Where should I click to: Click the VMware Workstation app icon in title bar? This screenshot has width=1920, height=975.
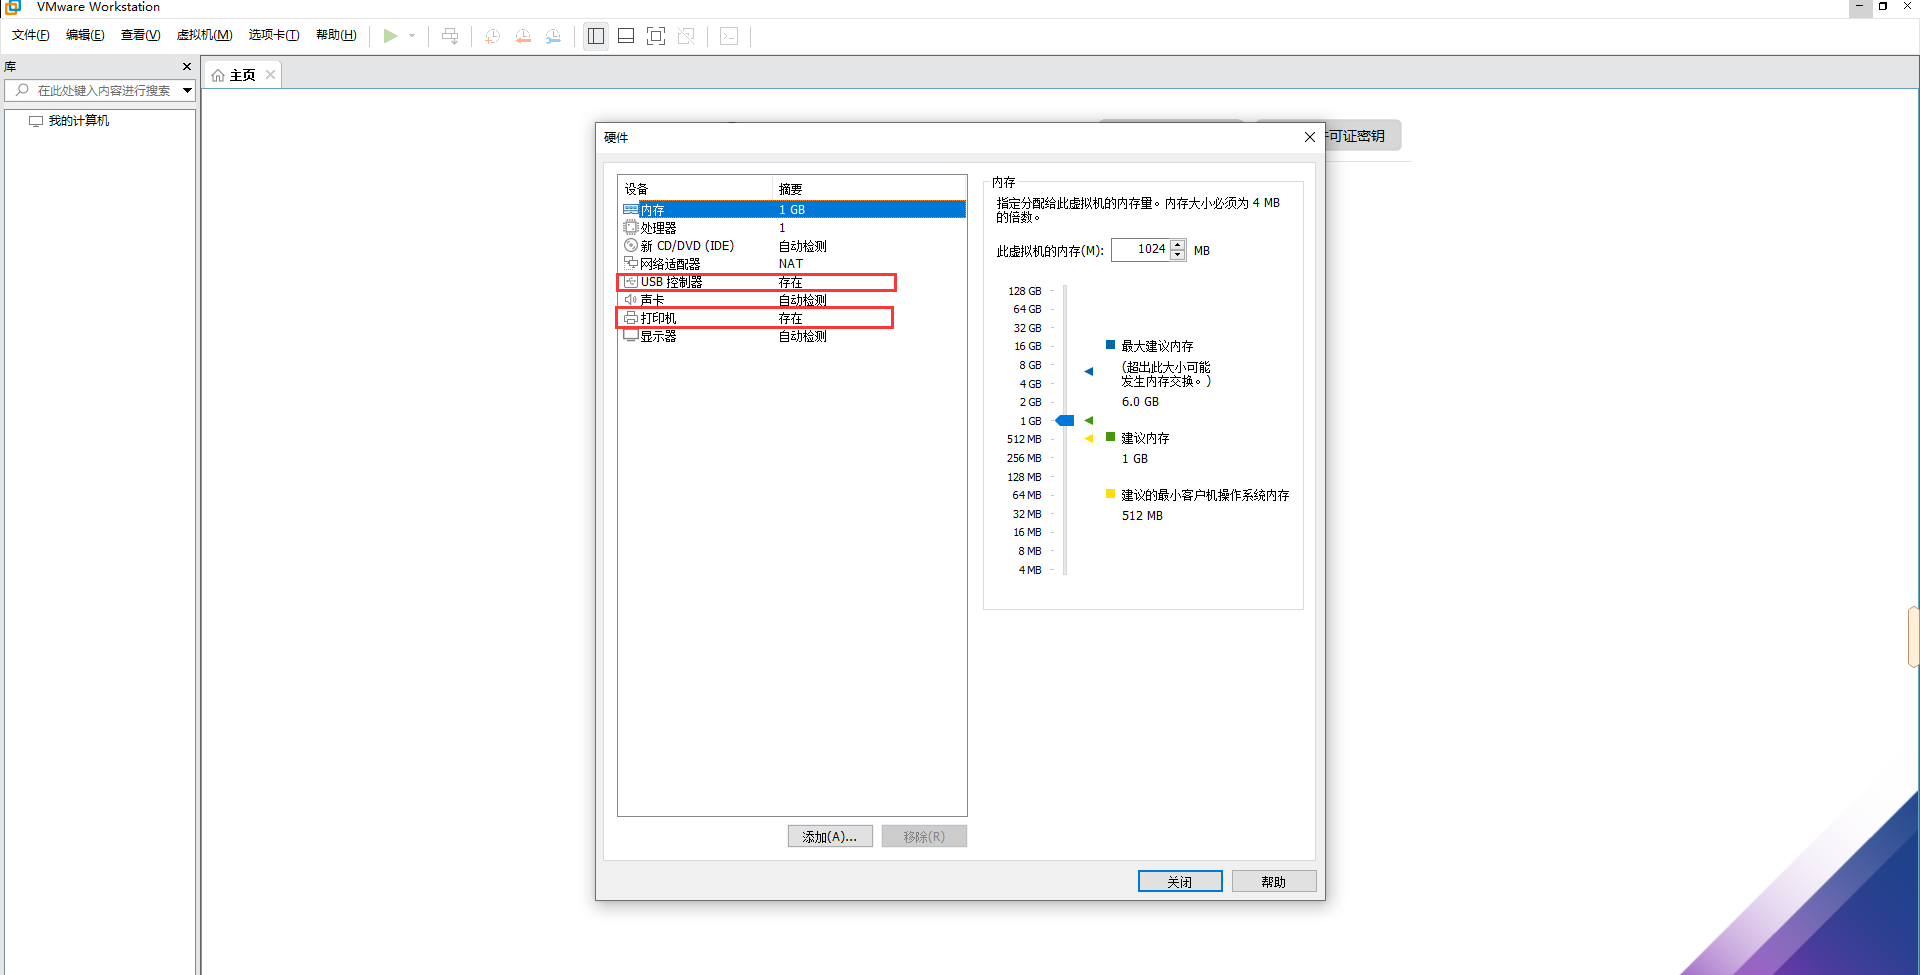coord(13,7)
